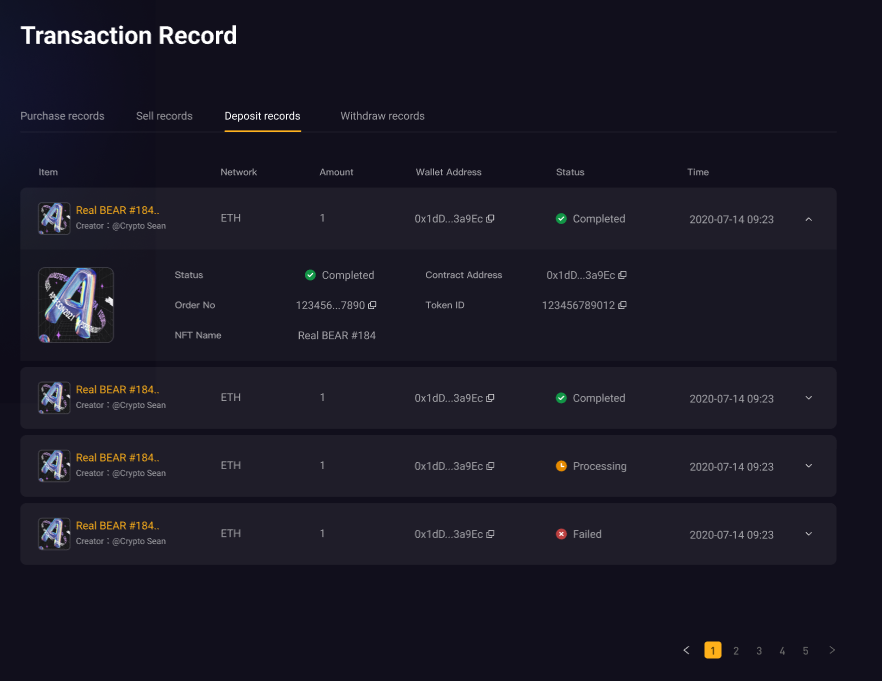Click the red Failed status icon
Viewport: 882px width, 681px height.
561,534
